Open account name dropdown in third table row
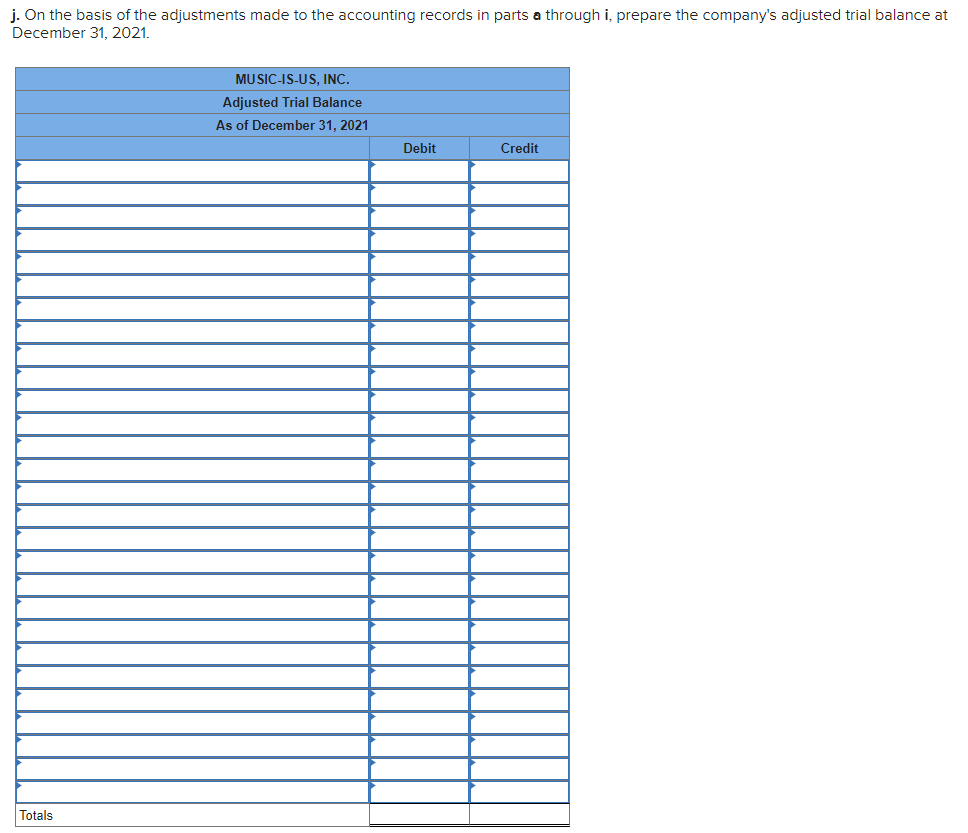The image size is (968, 833). click(193, 217)
